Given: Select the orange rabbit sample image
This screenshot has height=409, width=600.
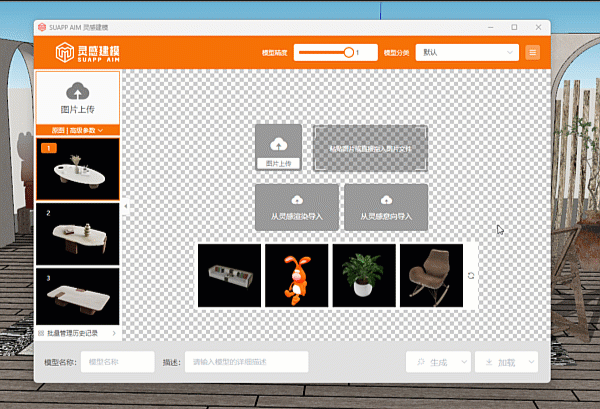Looking at the screenshot, I should click(297, 275).
